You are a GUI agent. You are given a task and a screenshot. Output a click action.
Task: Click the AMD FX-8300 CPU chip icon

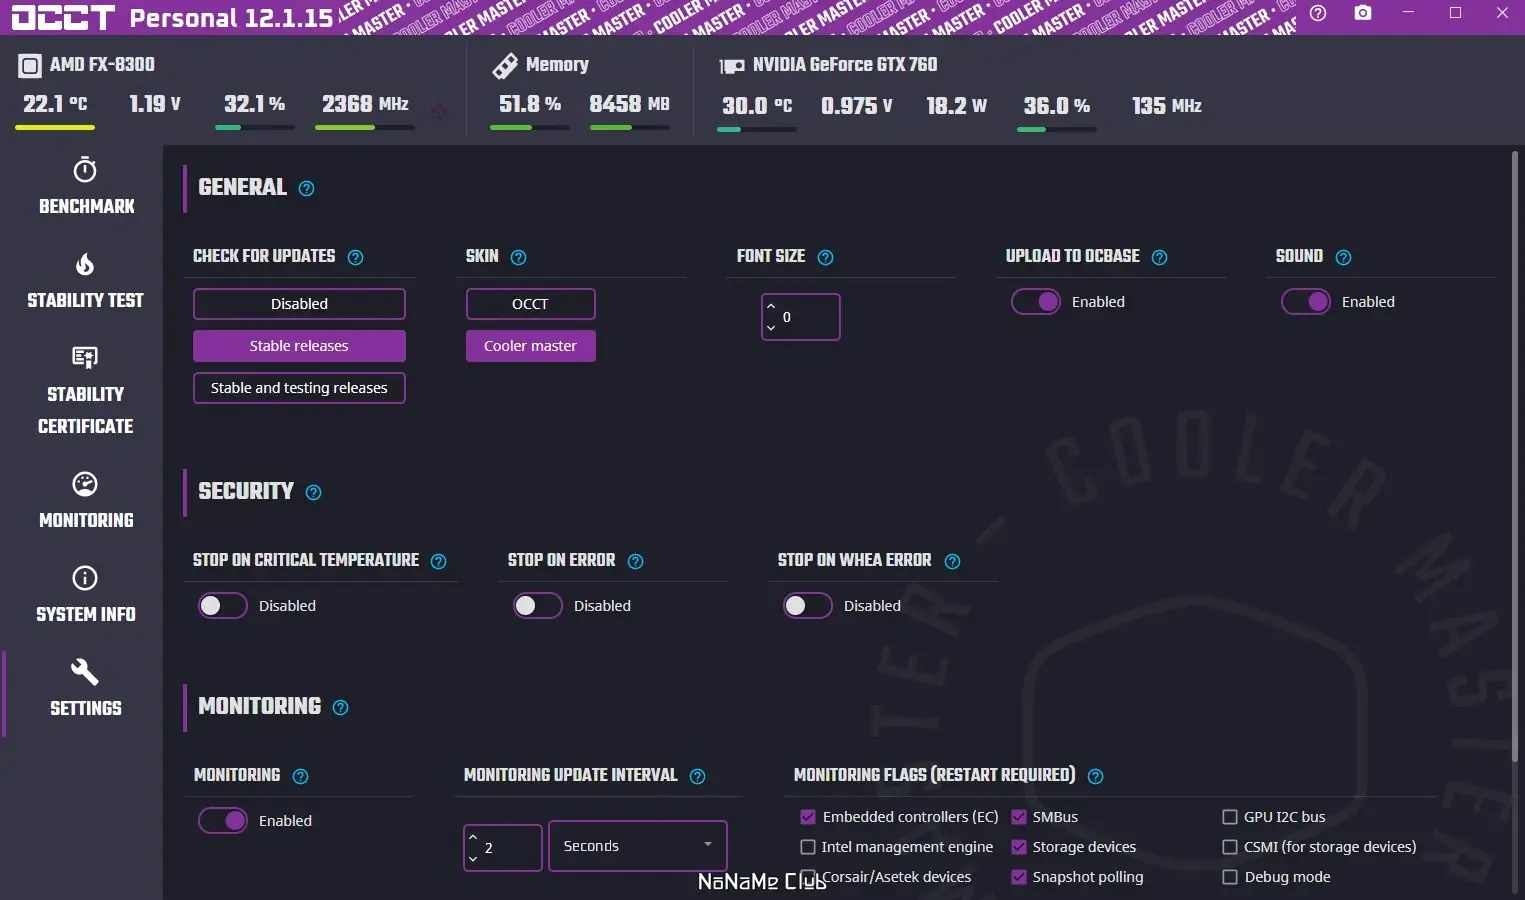point(30,66)
